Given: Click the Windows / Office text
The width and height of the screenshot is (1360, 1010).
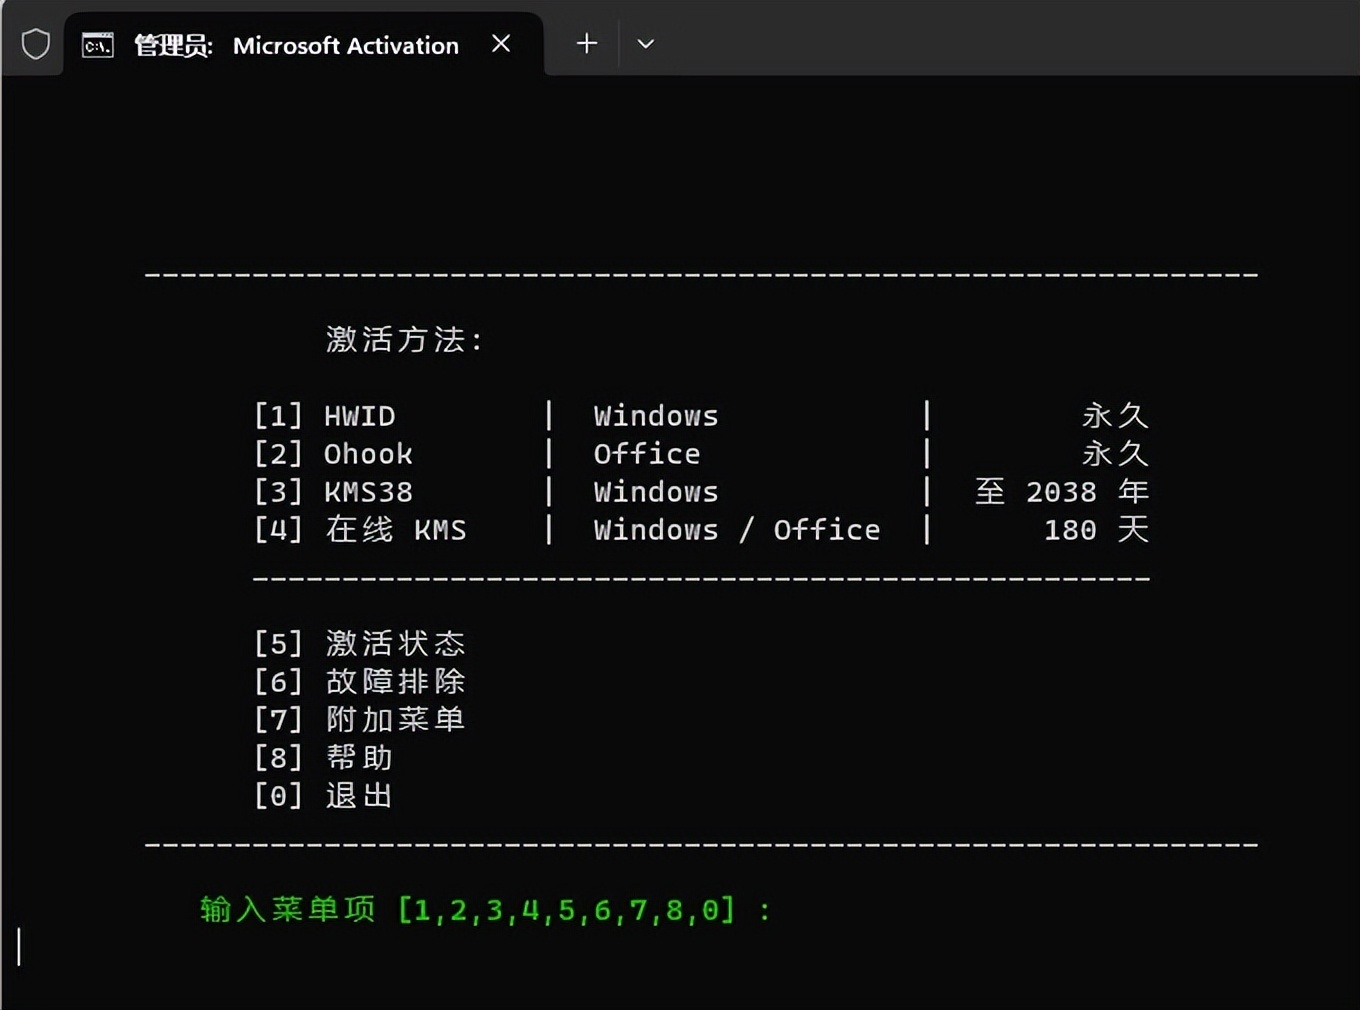Looking at the screenshot, I should tap(737, 530).
